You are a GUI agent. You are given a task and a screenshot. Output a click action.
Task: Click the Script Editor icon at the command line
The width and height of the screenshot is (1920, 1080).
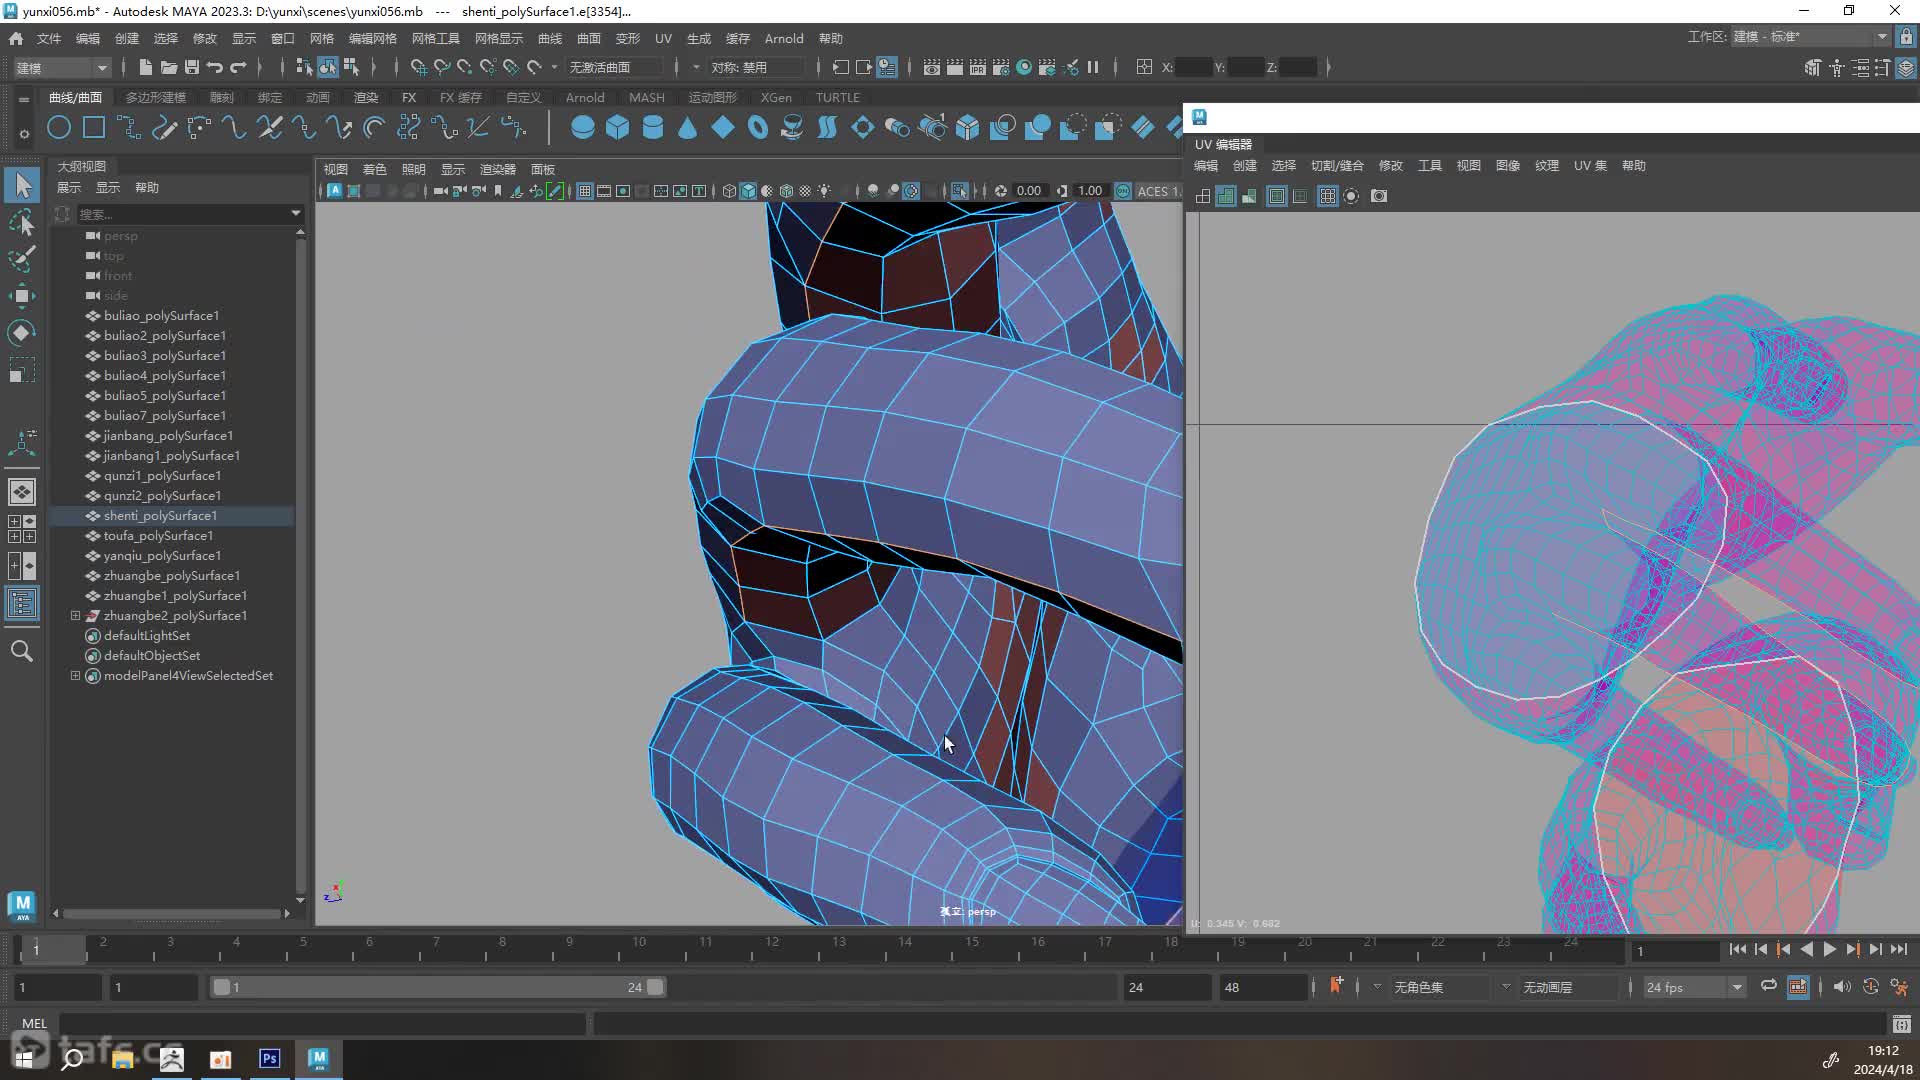click(x=1901, y=1023)
